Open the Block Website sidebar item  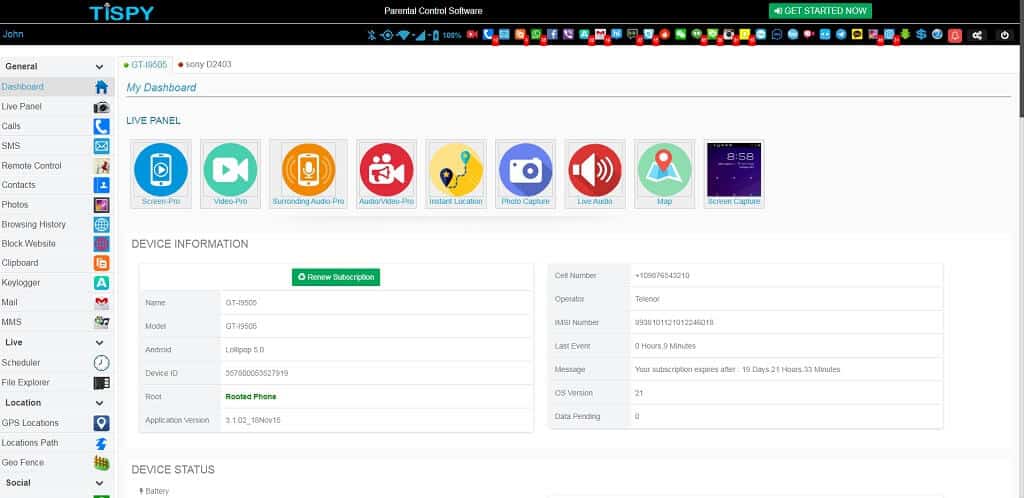click(57, 243)
